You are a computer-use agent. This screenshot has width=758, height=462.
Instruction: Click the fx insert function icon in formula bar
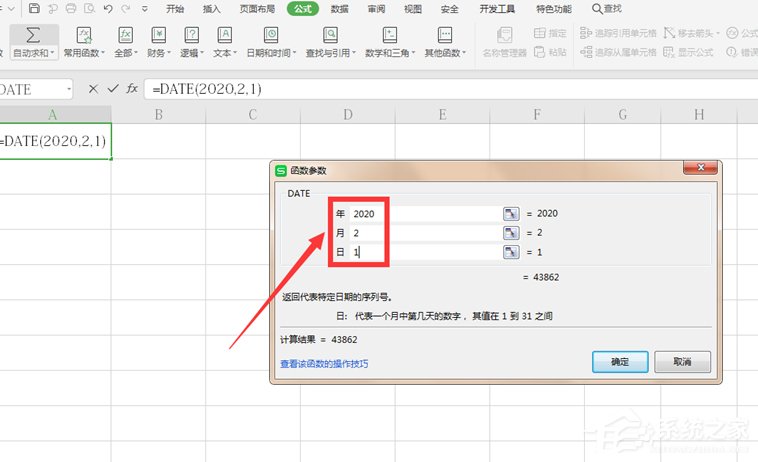click(132, 89)
